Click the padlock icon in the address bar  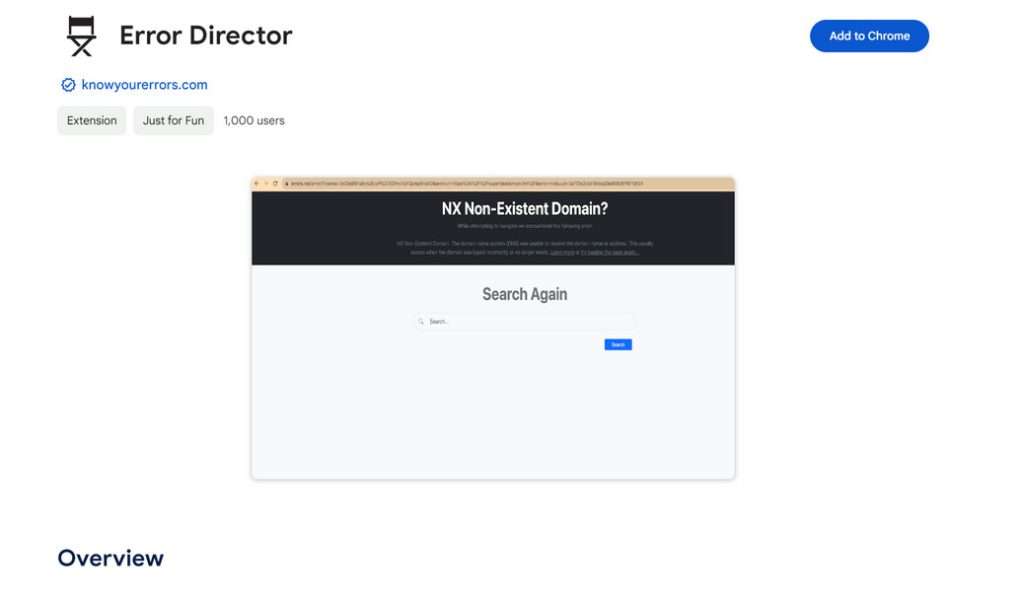(288, 183)
